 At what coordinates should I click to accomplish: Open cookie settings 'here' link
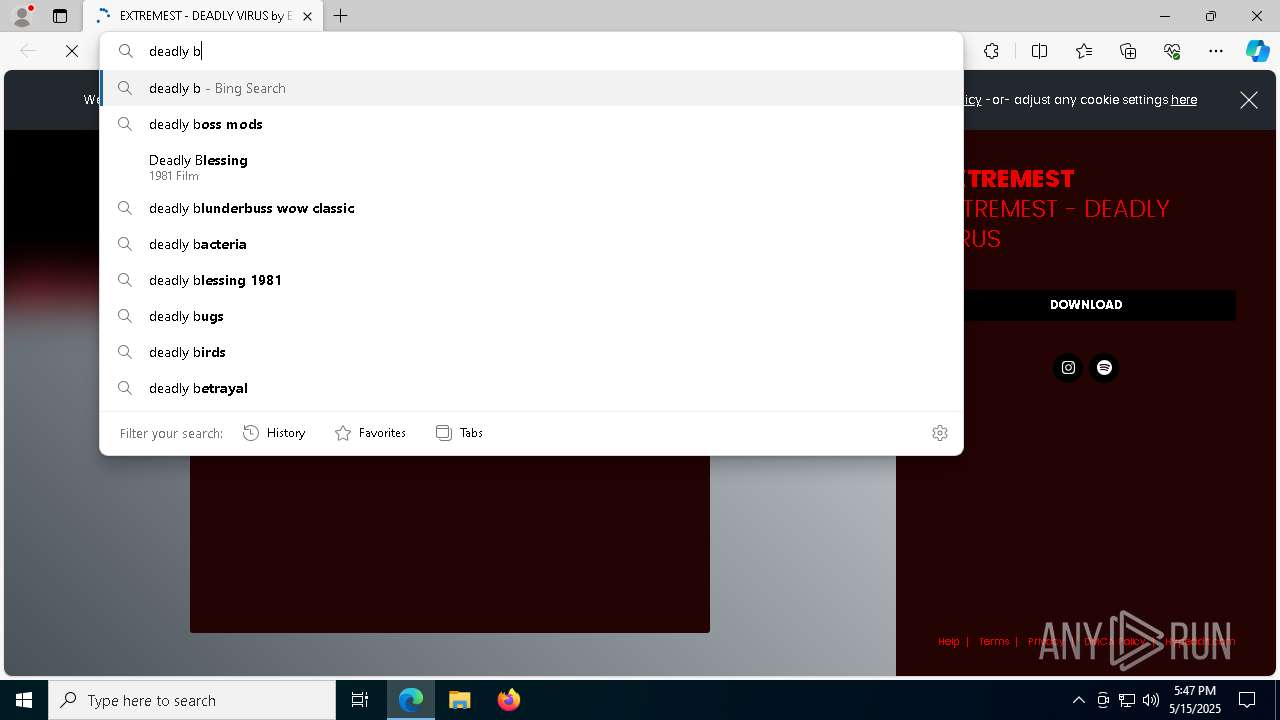tap(1184, 100)
